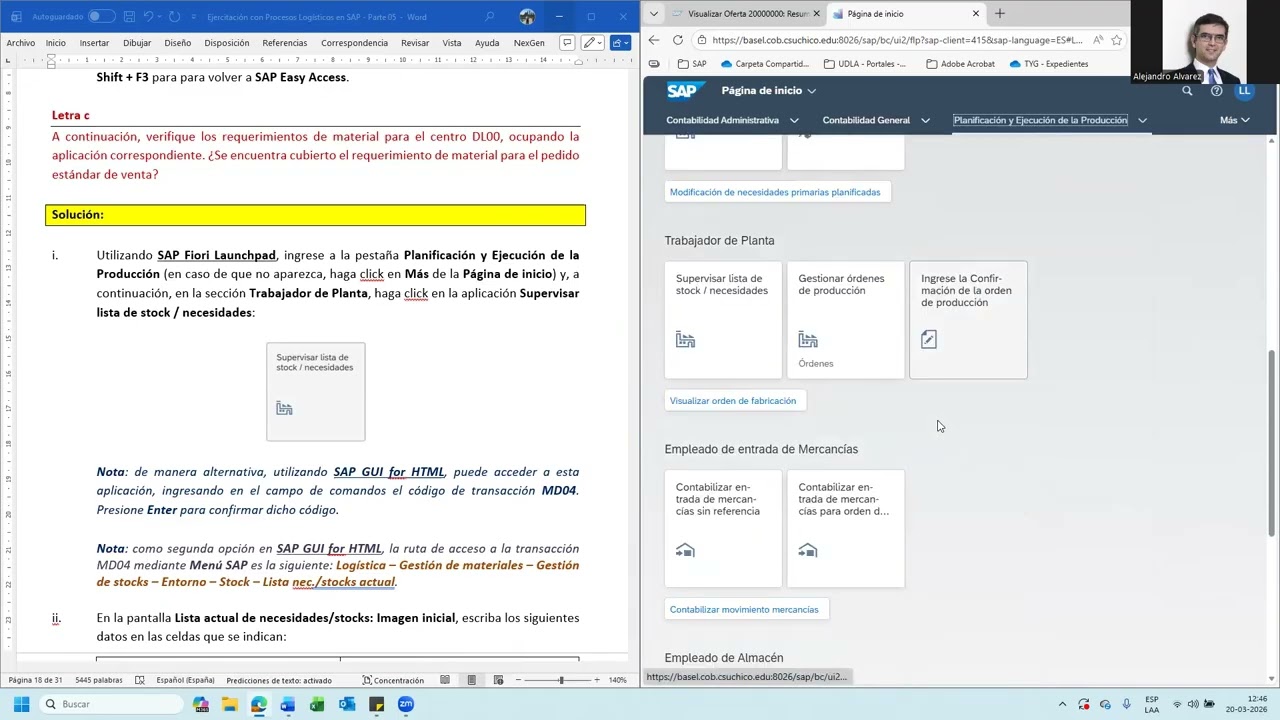1280x720 pixels.
Task: Click the zoom in plus button in Word
Action: click(x=597, y=680)
